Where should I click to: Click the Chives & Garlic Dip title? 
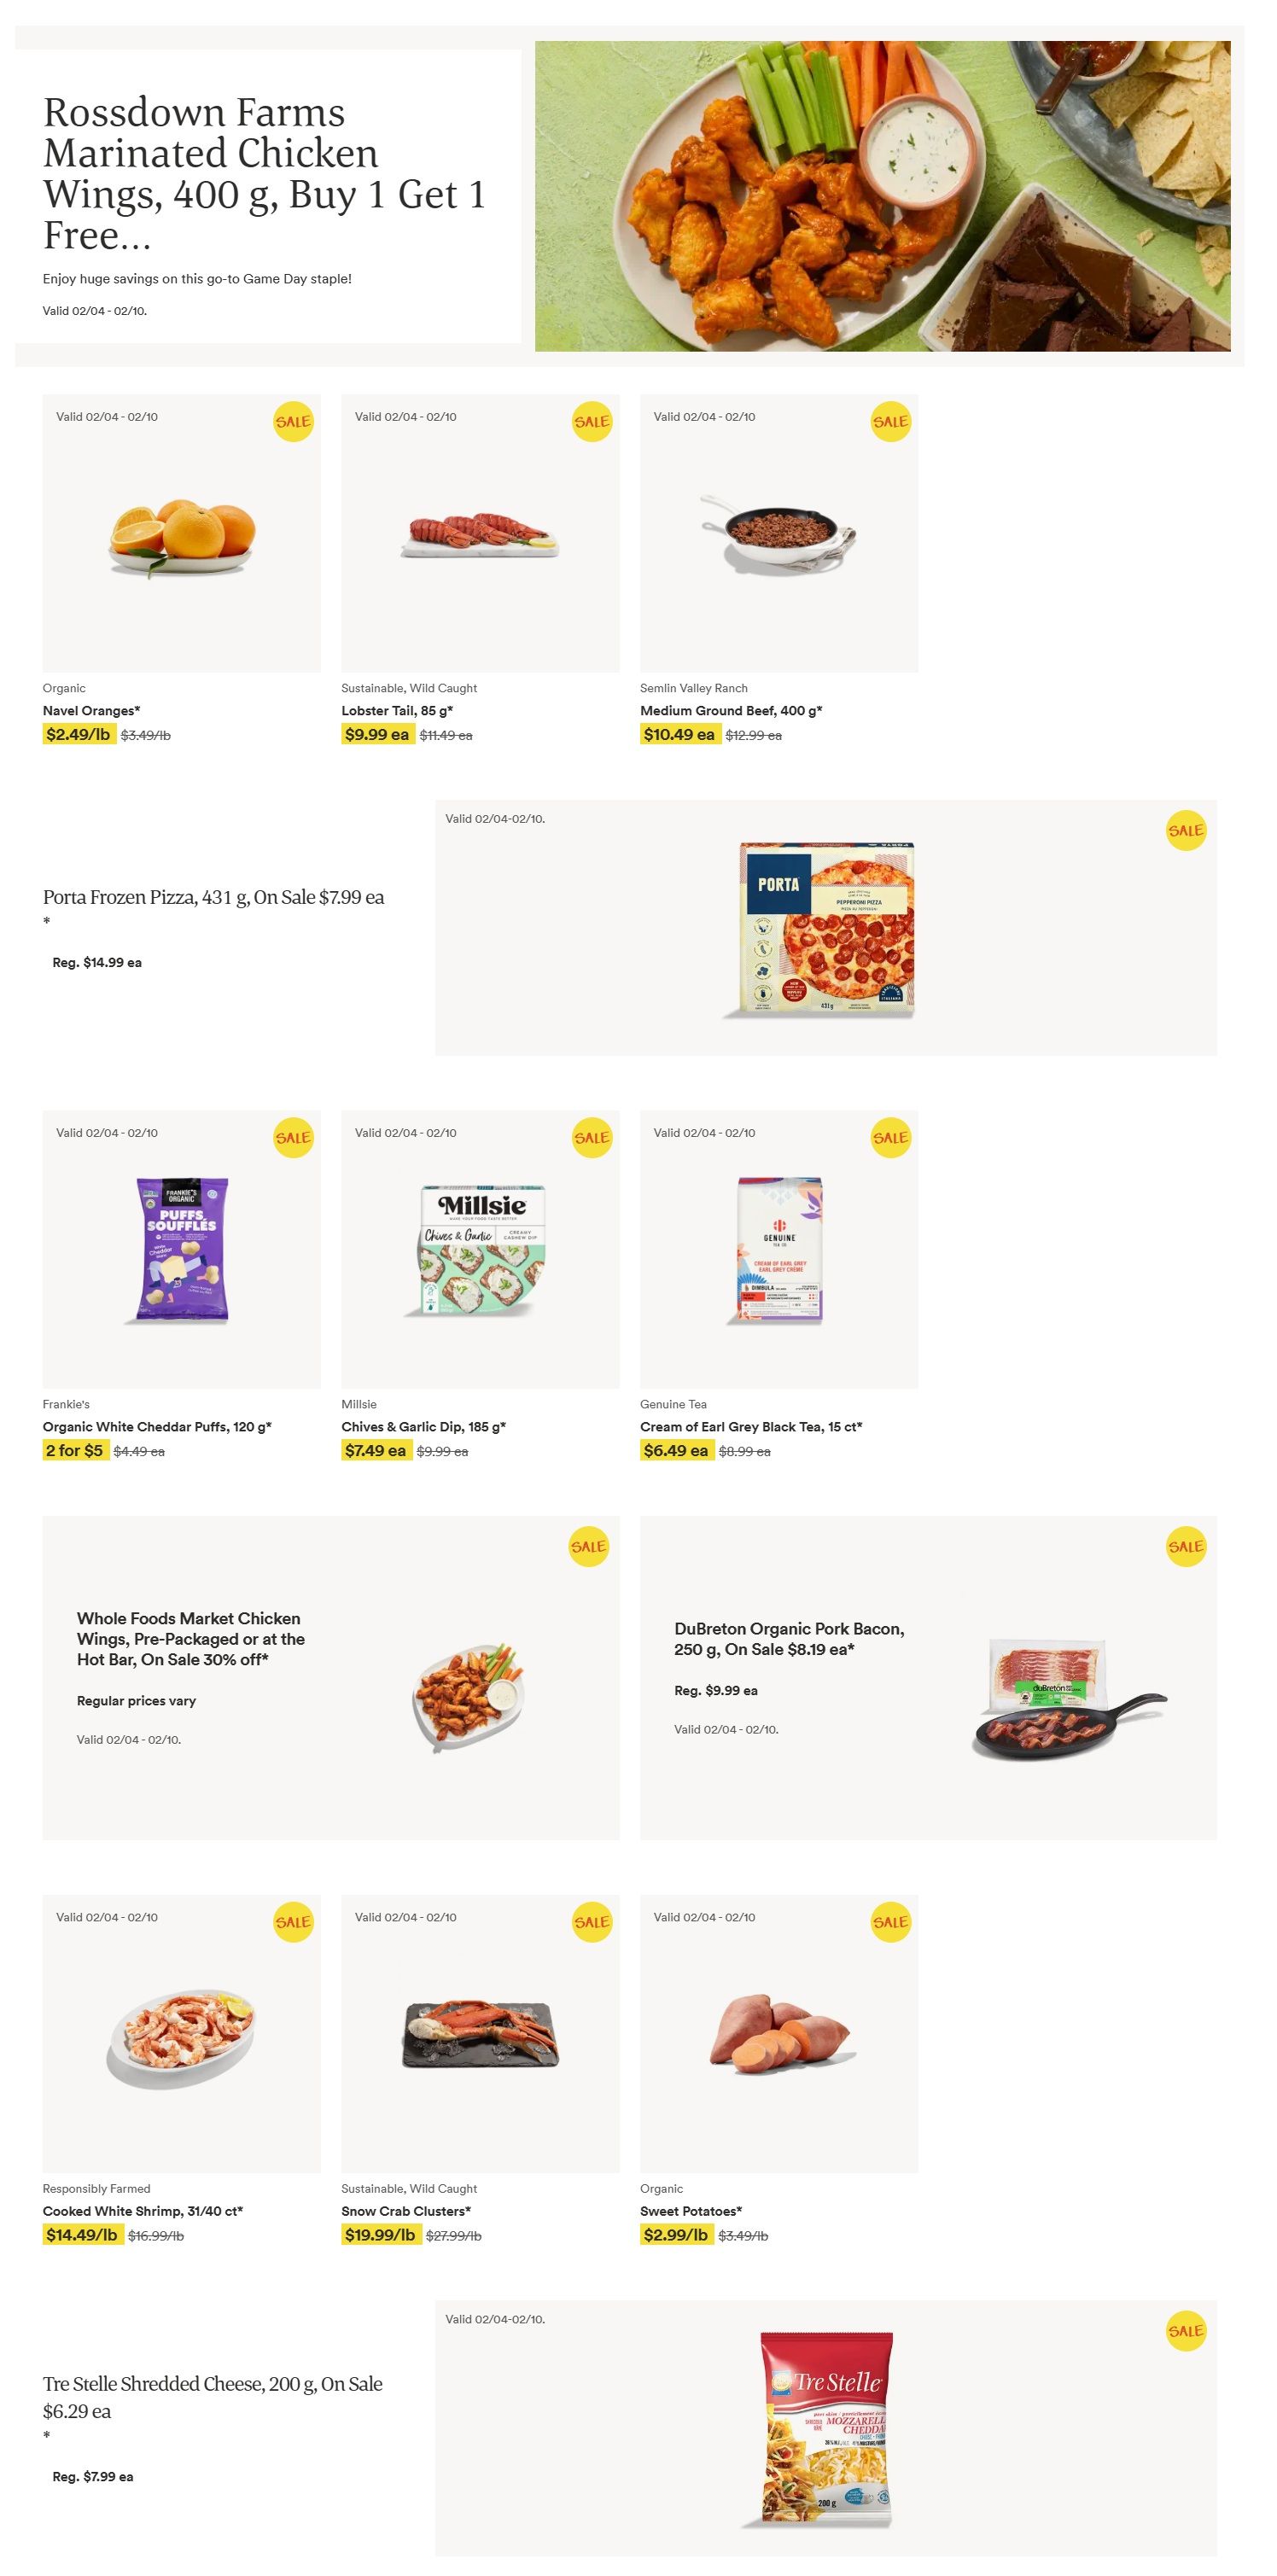click(x=423, y=1427)
